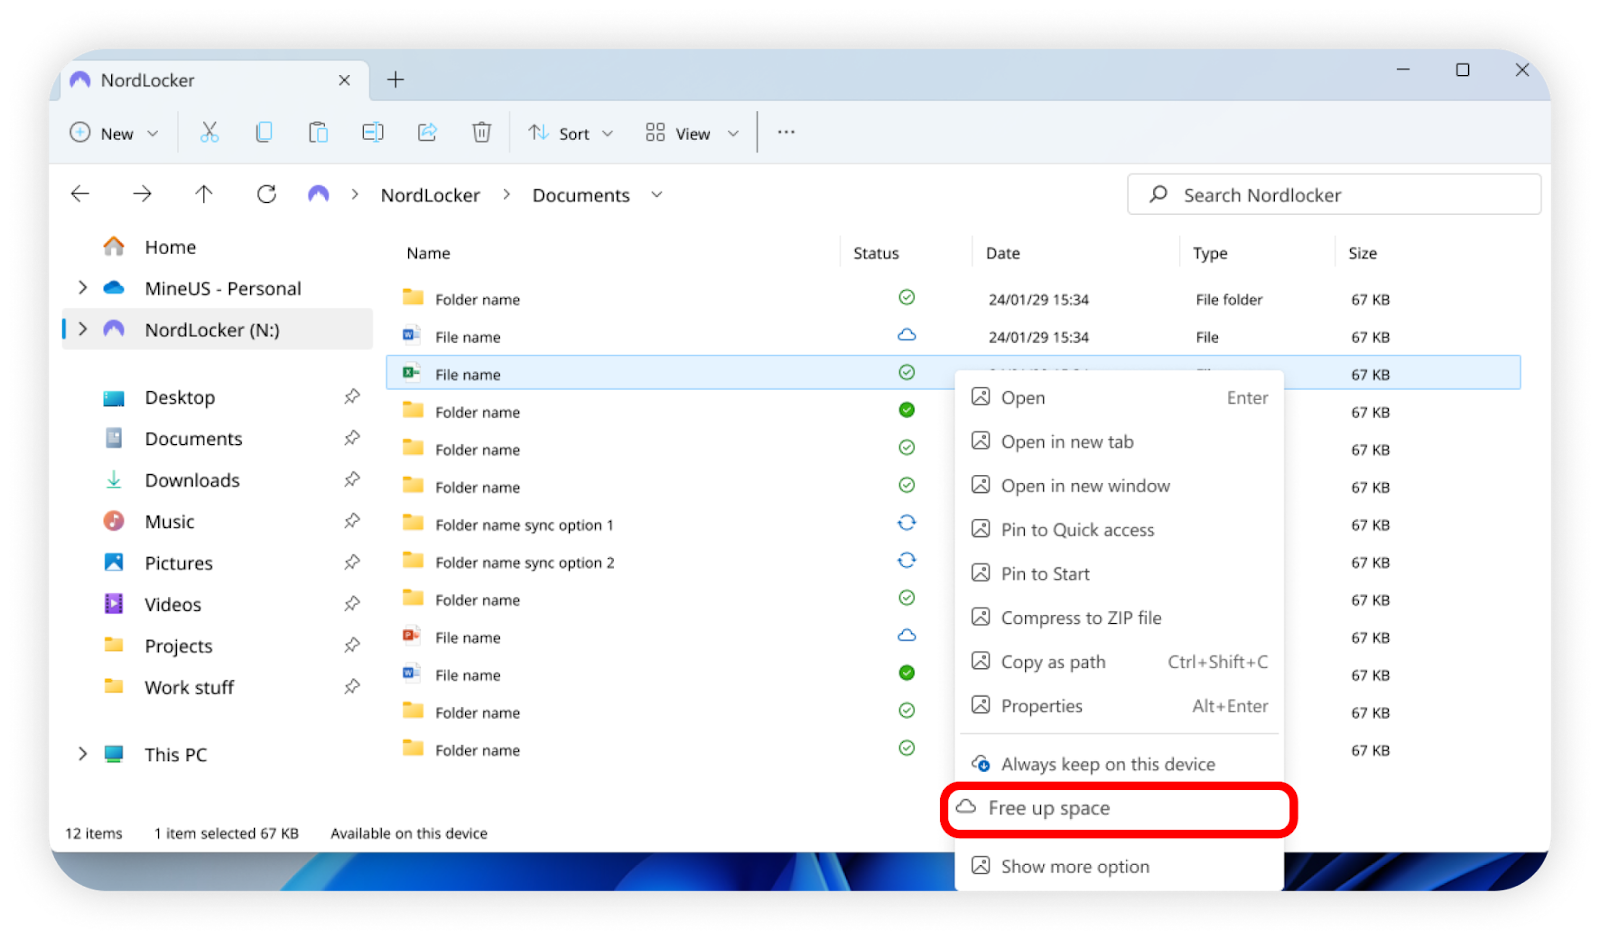
Task: Open the Sort dropdown
Action: coord(570,133)
